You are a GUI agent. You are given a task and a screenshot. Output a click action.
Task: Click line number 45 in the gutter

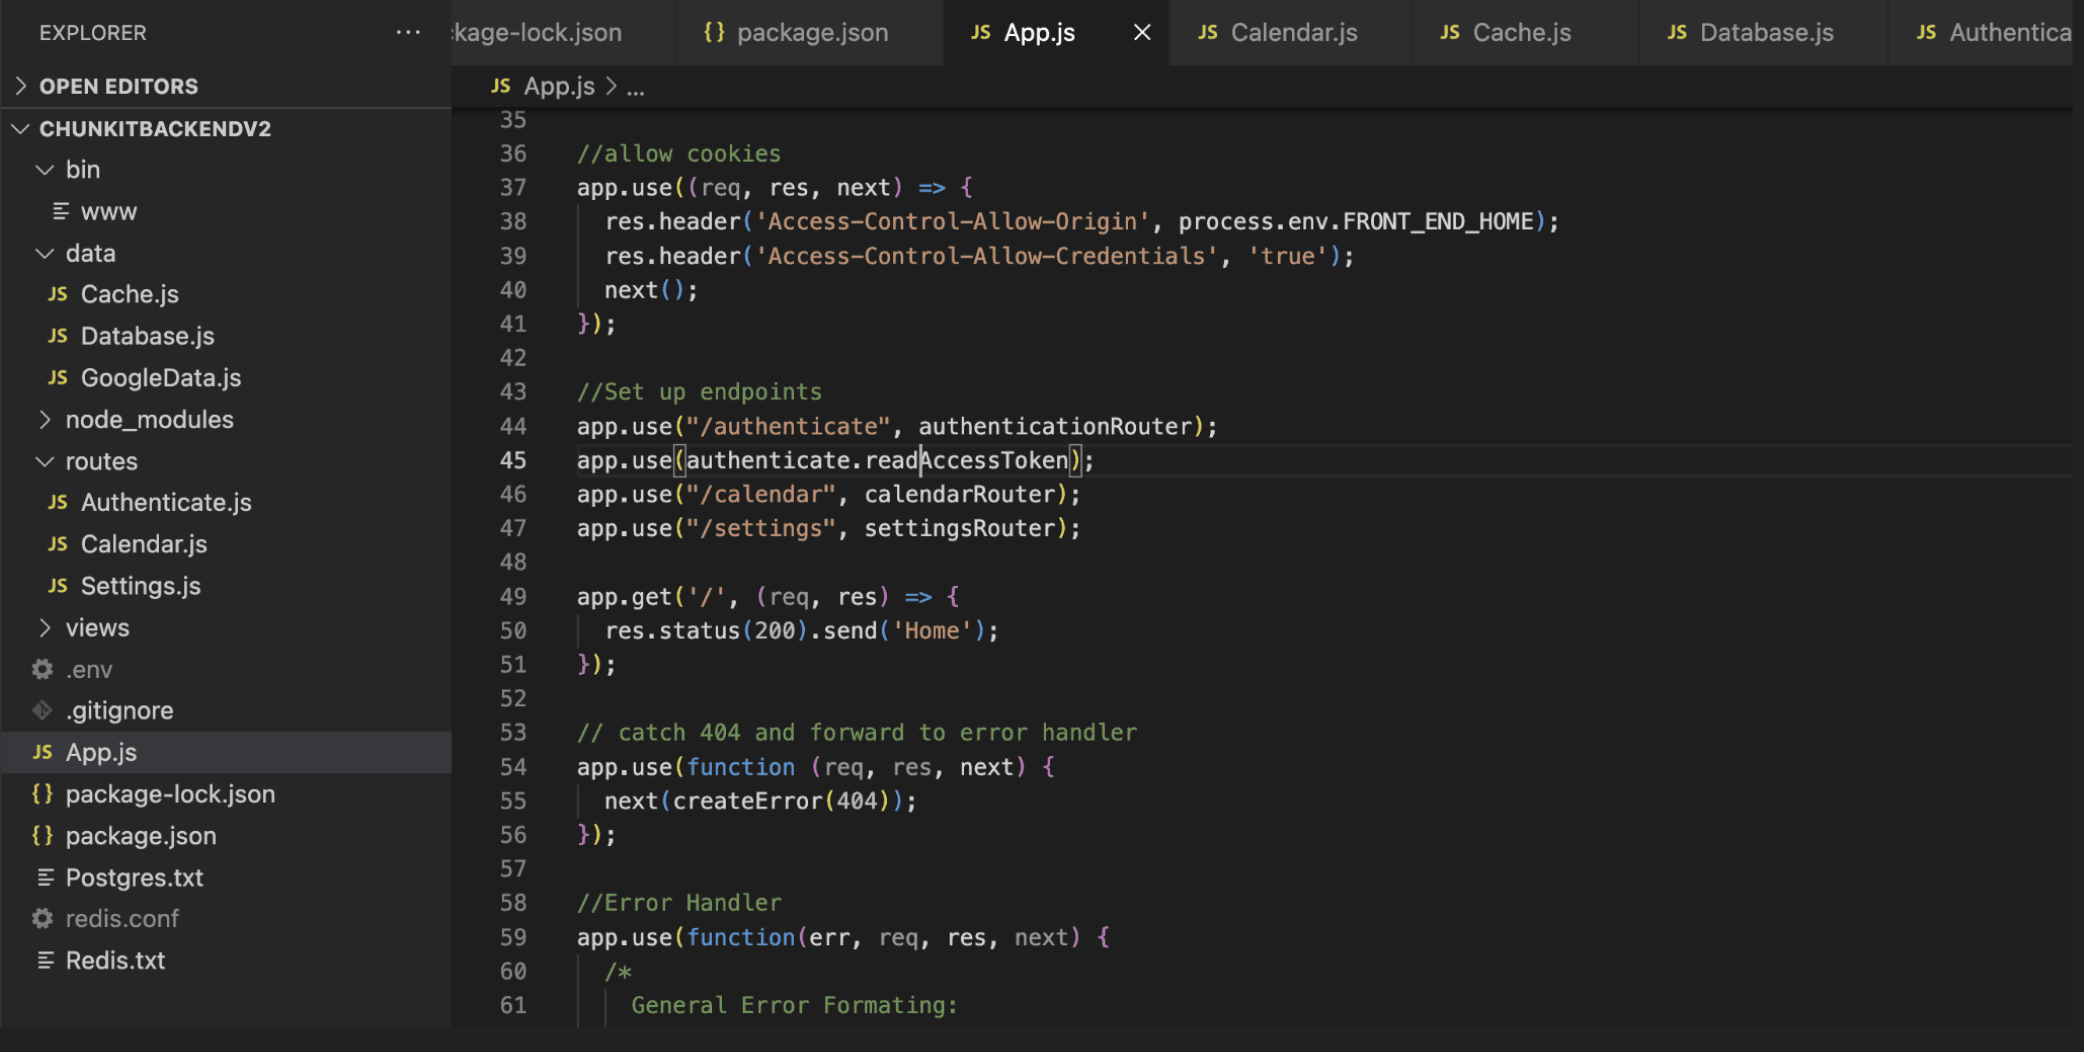(513, 461)
